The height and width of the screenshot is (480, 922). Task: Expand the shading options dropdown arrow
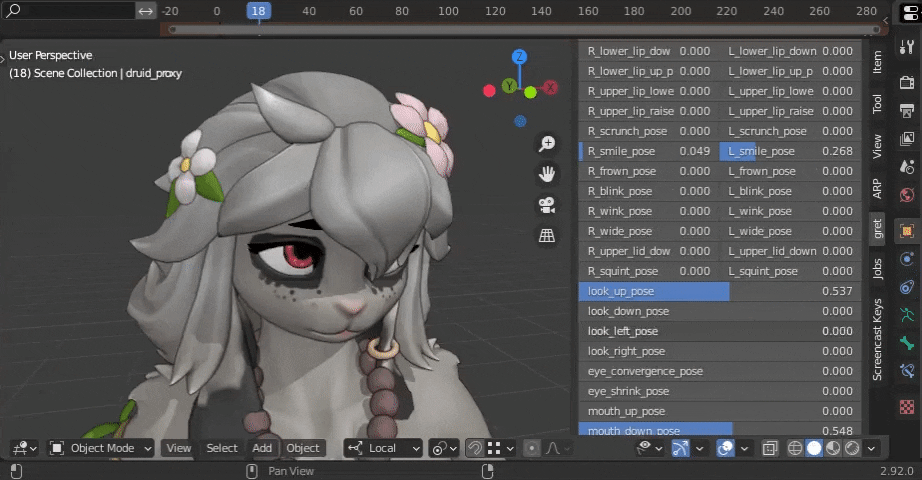(871, 448)
